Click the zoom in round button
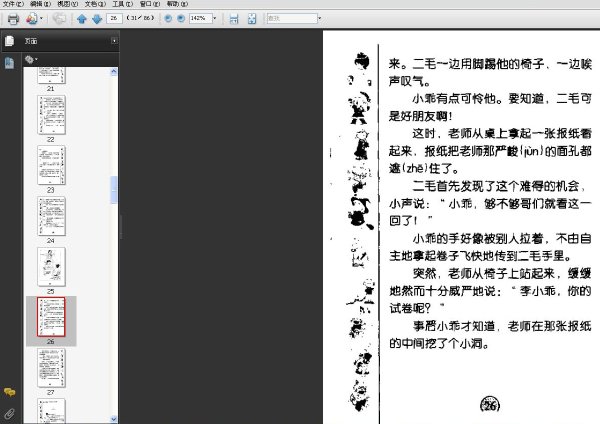The height and width of the screenshot is (424, 600). [181, 18]
